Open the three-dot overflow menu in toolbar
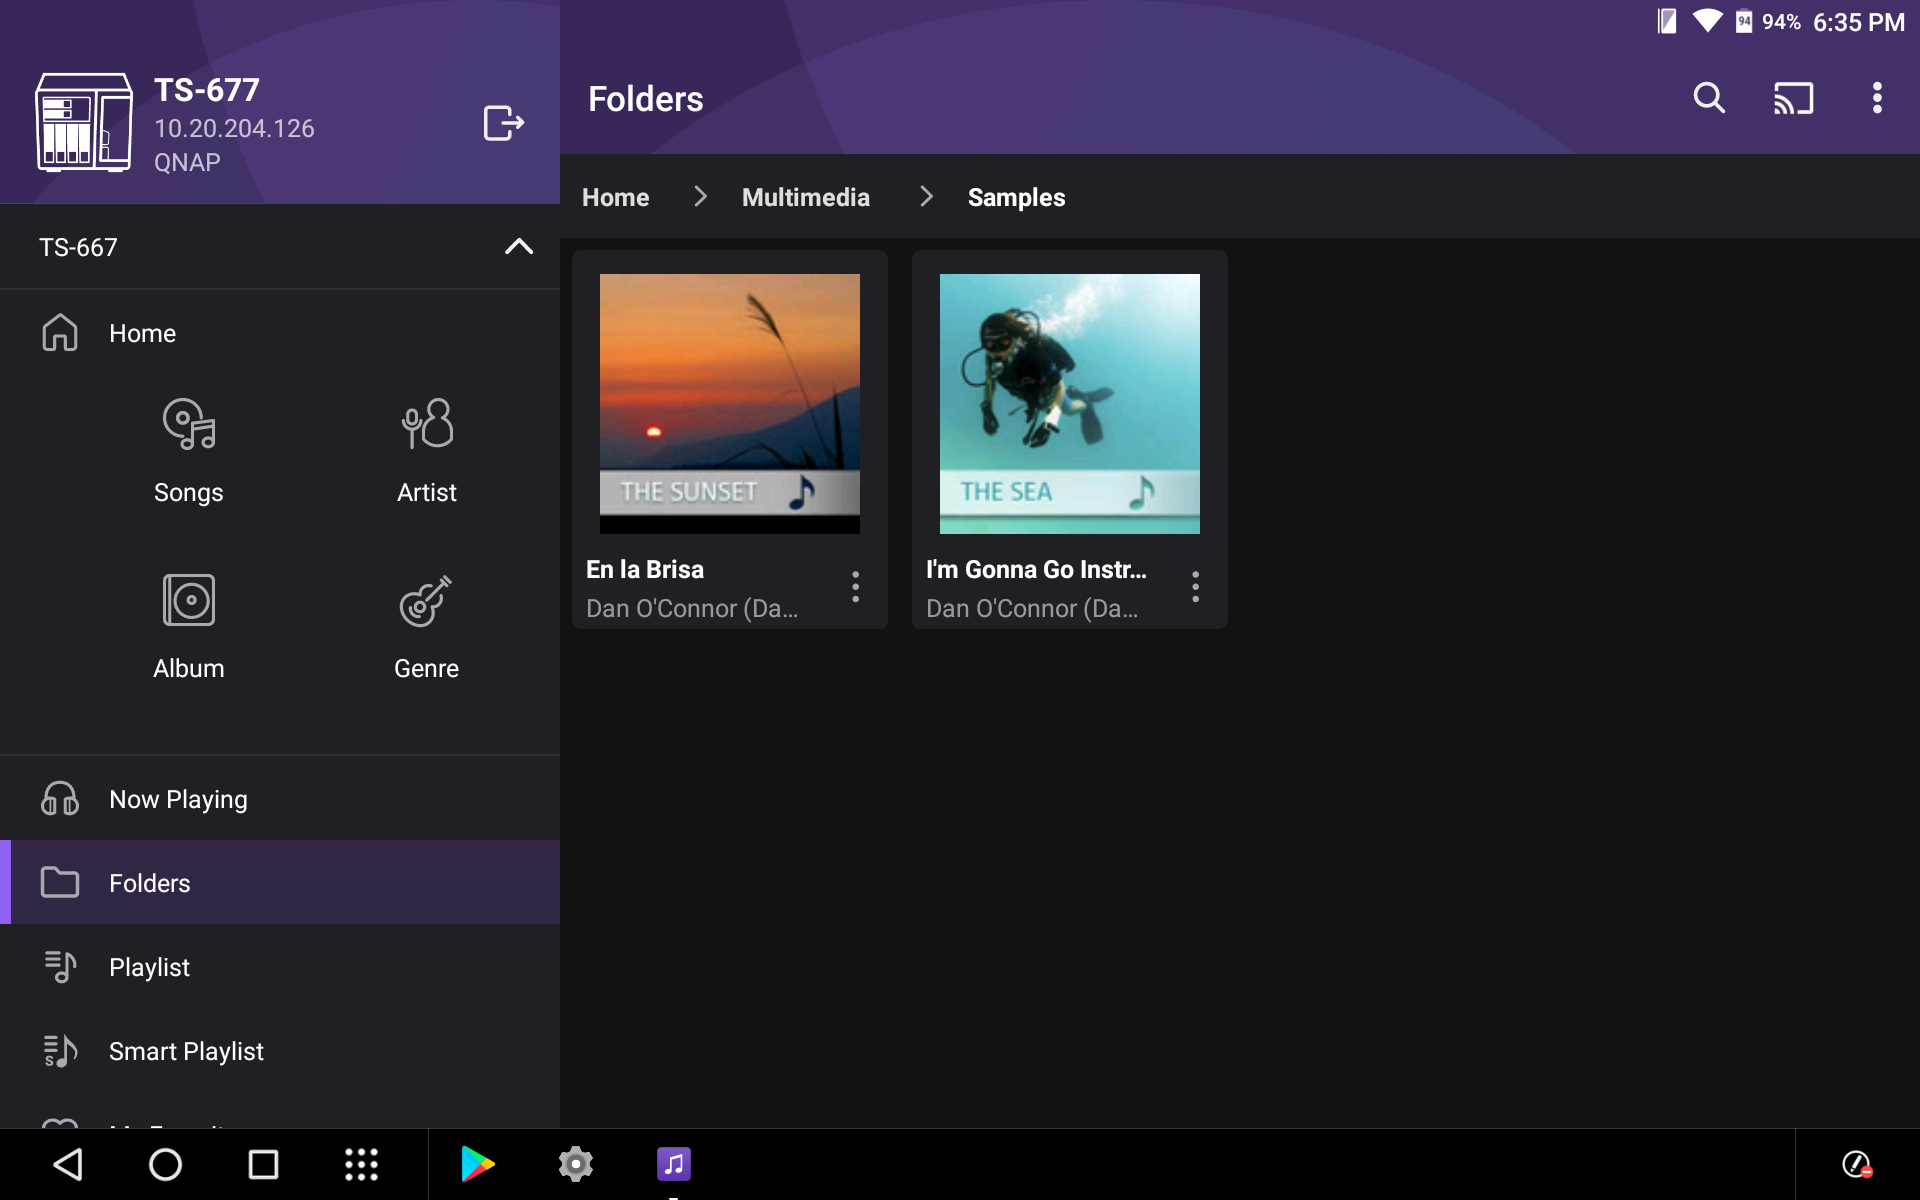The image size is (1920, 1200). click(x=1877, y=98)
